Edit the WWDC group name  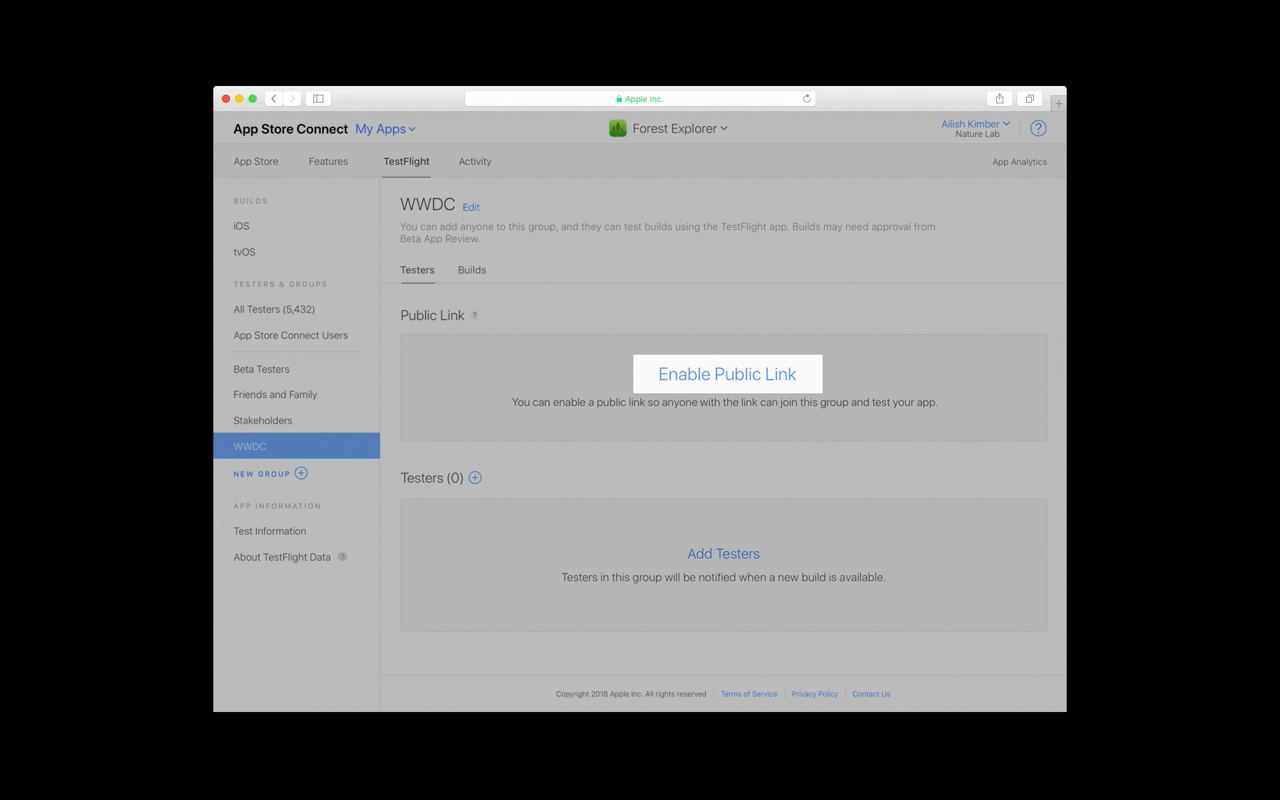471,208
